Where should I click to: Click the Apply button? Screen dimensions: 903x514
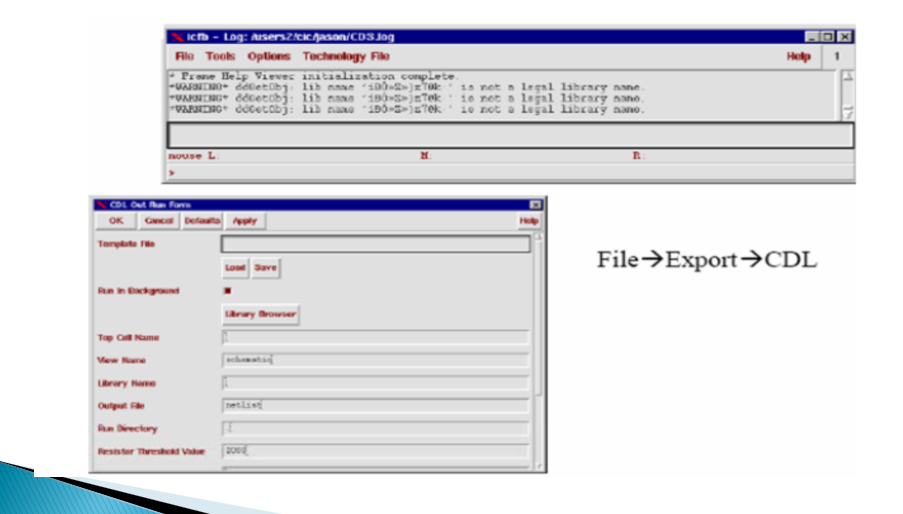(x=245, y=221)
